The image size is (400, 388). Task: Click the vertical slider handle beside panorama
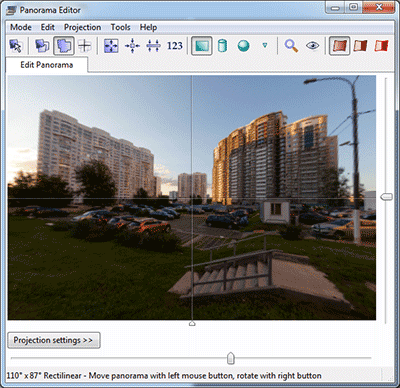[x=387, y=197]
